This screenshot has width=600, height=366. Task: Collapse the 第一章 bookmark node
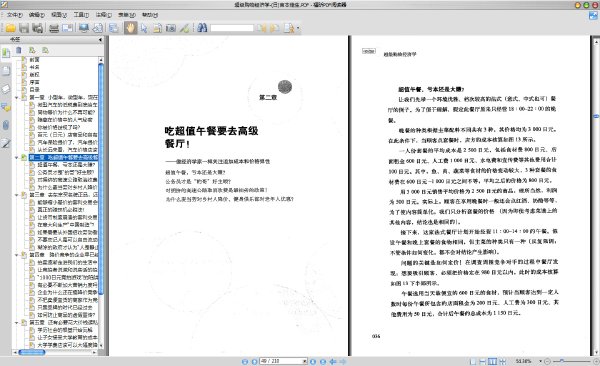(16, 98)
